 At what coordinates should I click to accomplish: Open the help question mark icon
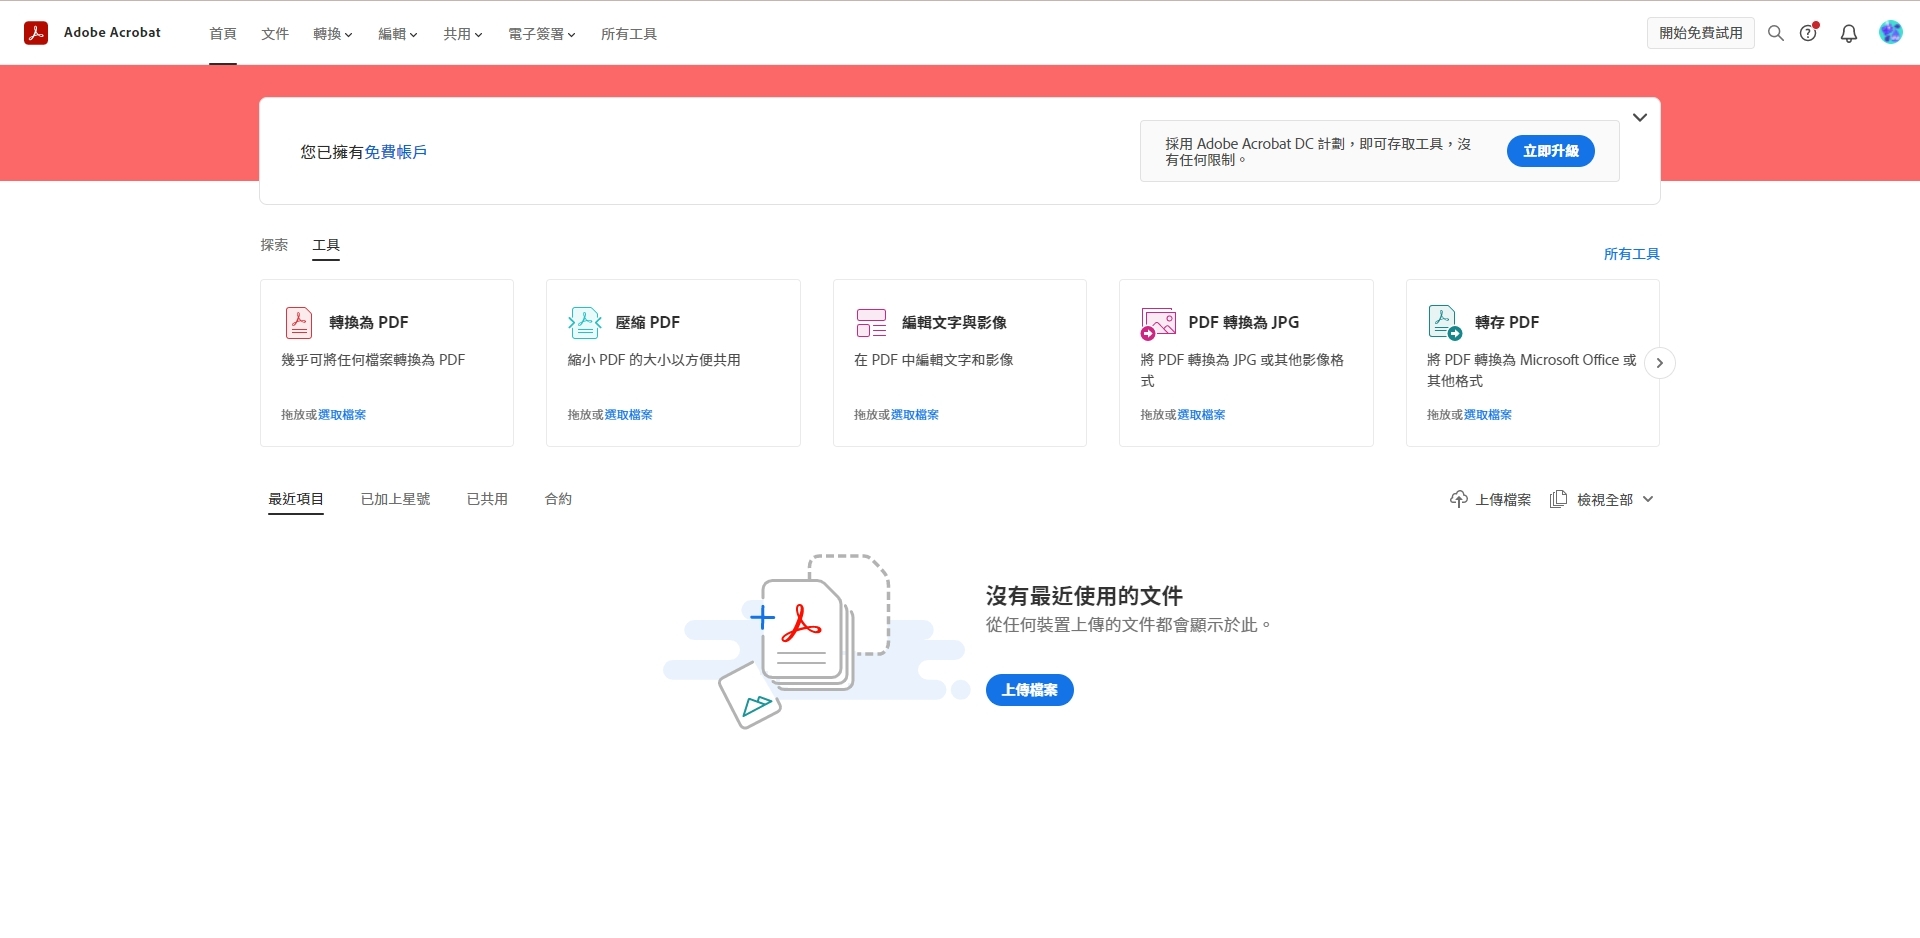pos(1808,33)
